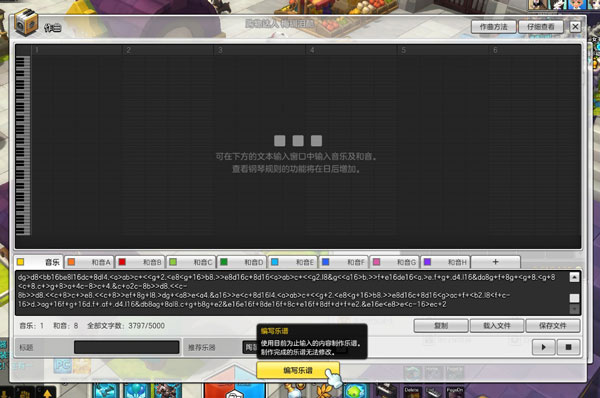The image size is (600, 398).
Task: Click measure marker 2 in the piano roll
Action: coord(128,50)
